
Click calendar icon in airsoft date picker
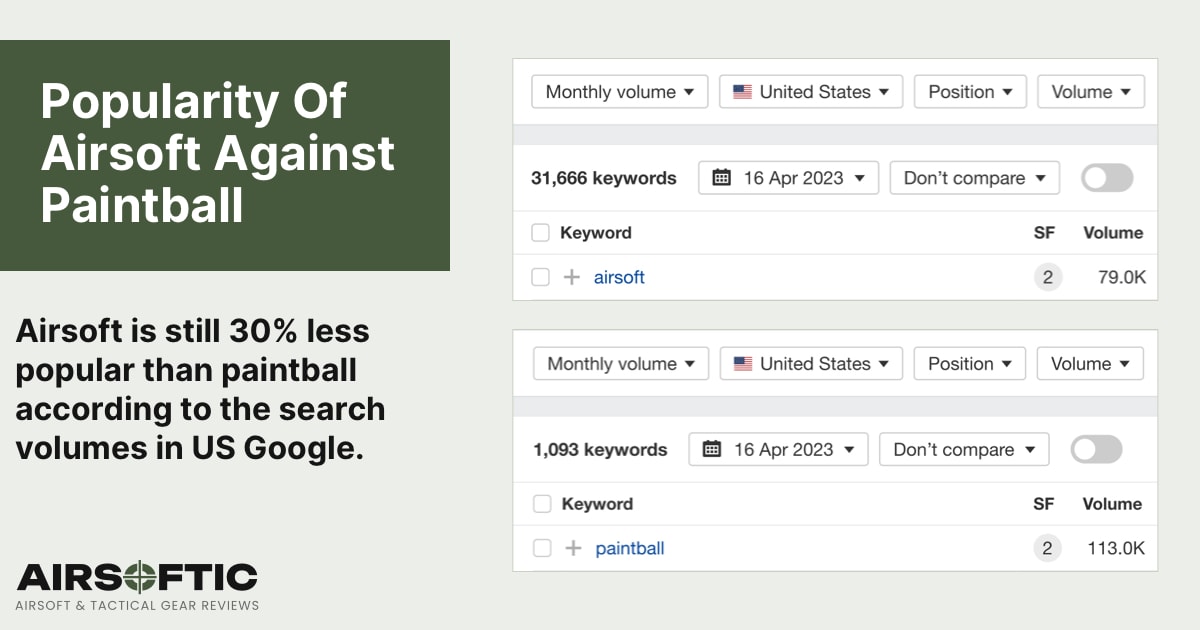(x=721, y=178)
